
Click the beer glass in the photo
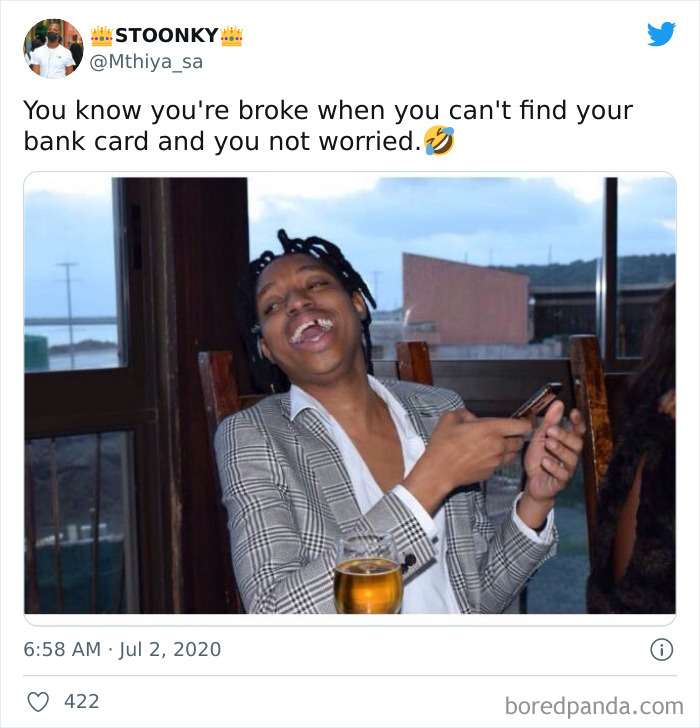[x=368, y=576]
